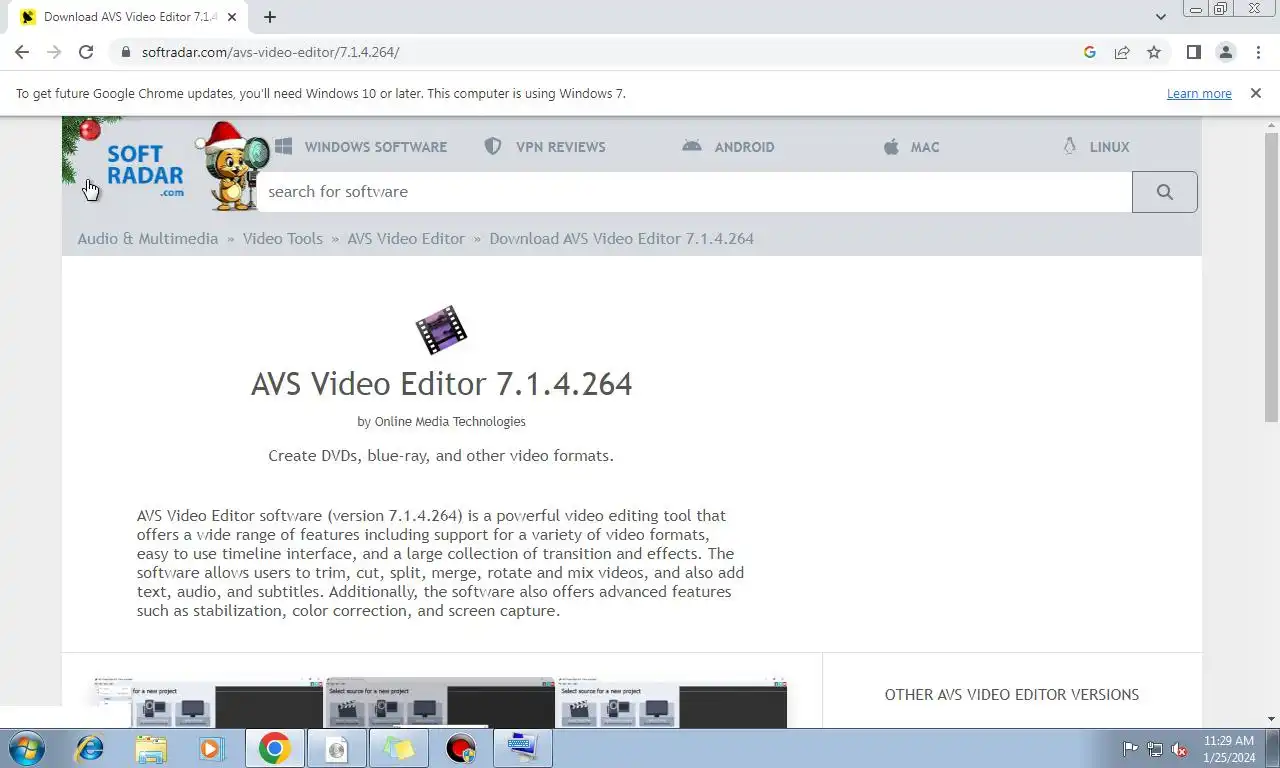Screen dimensions: 1280x768
Task: Click the URL address bar
Action: [600, 52]
